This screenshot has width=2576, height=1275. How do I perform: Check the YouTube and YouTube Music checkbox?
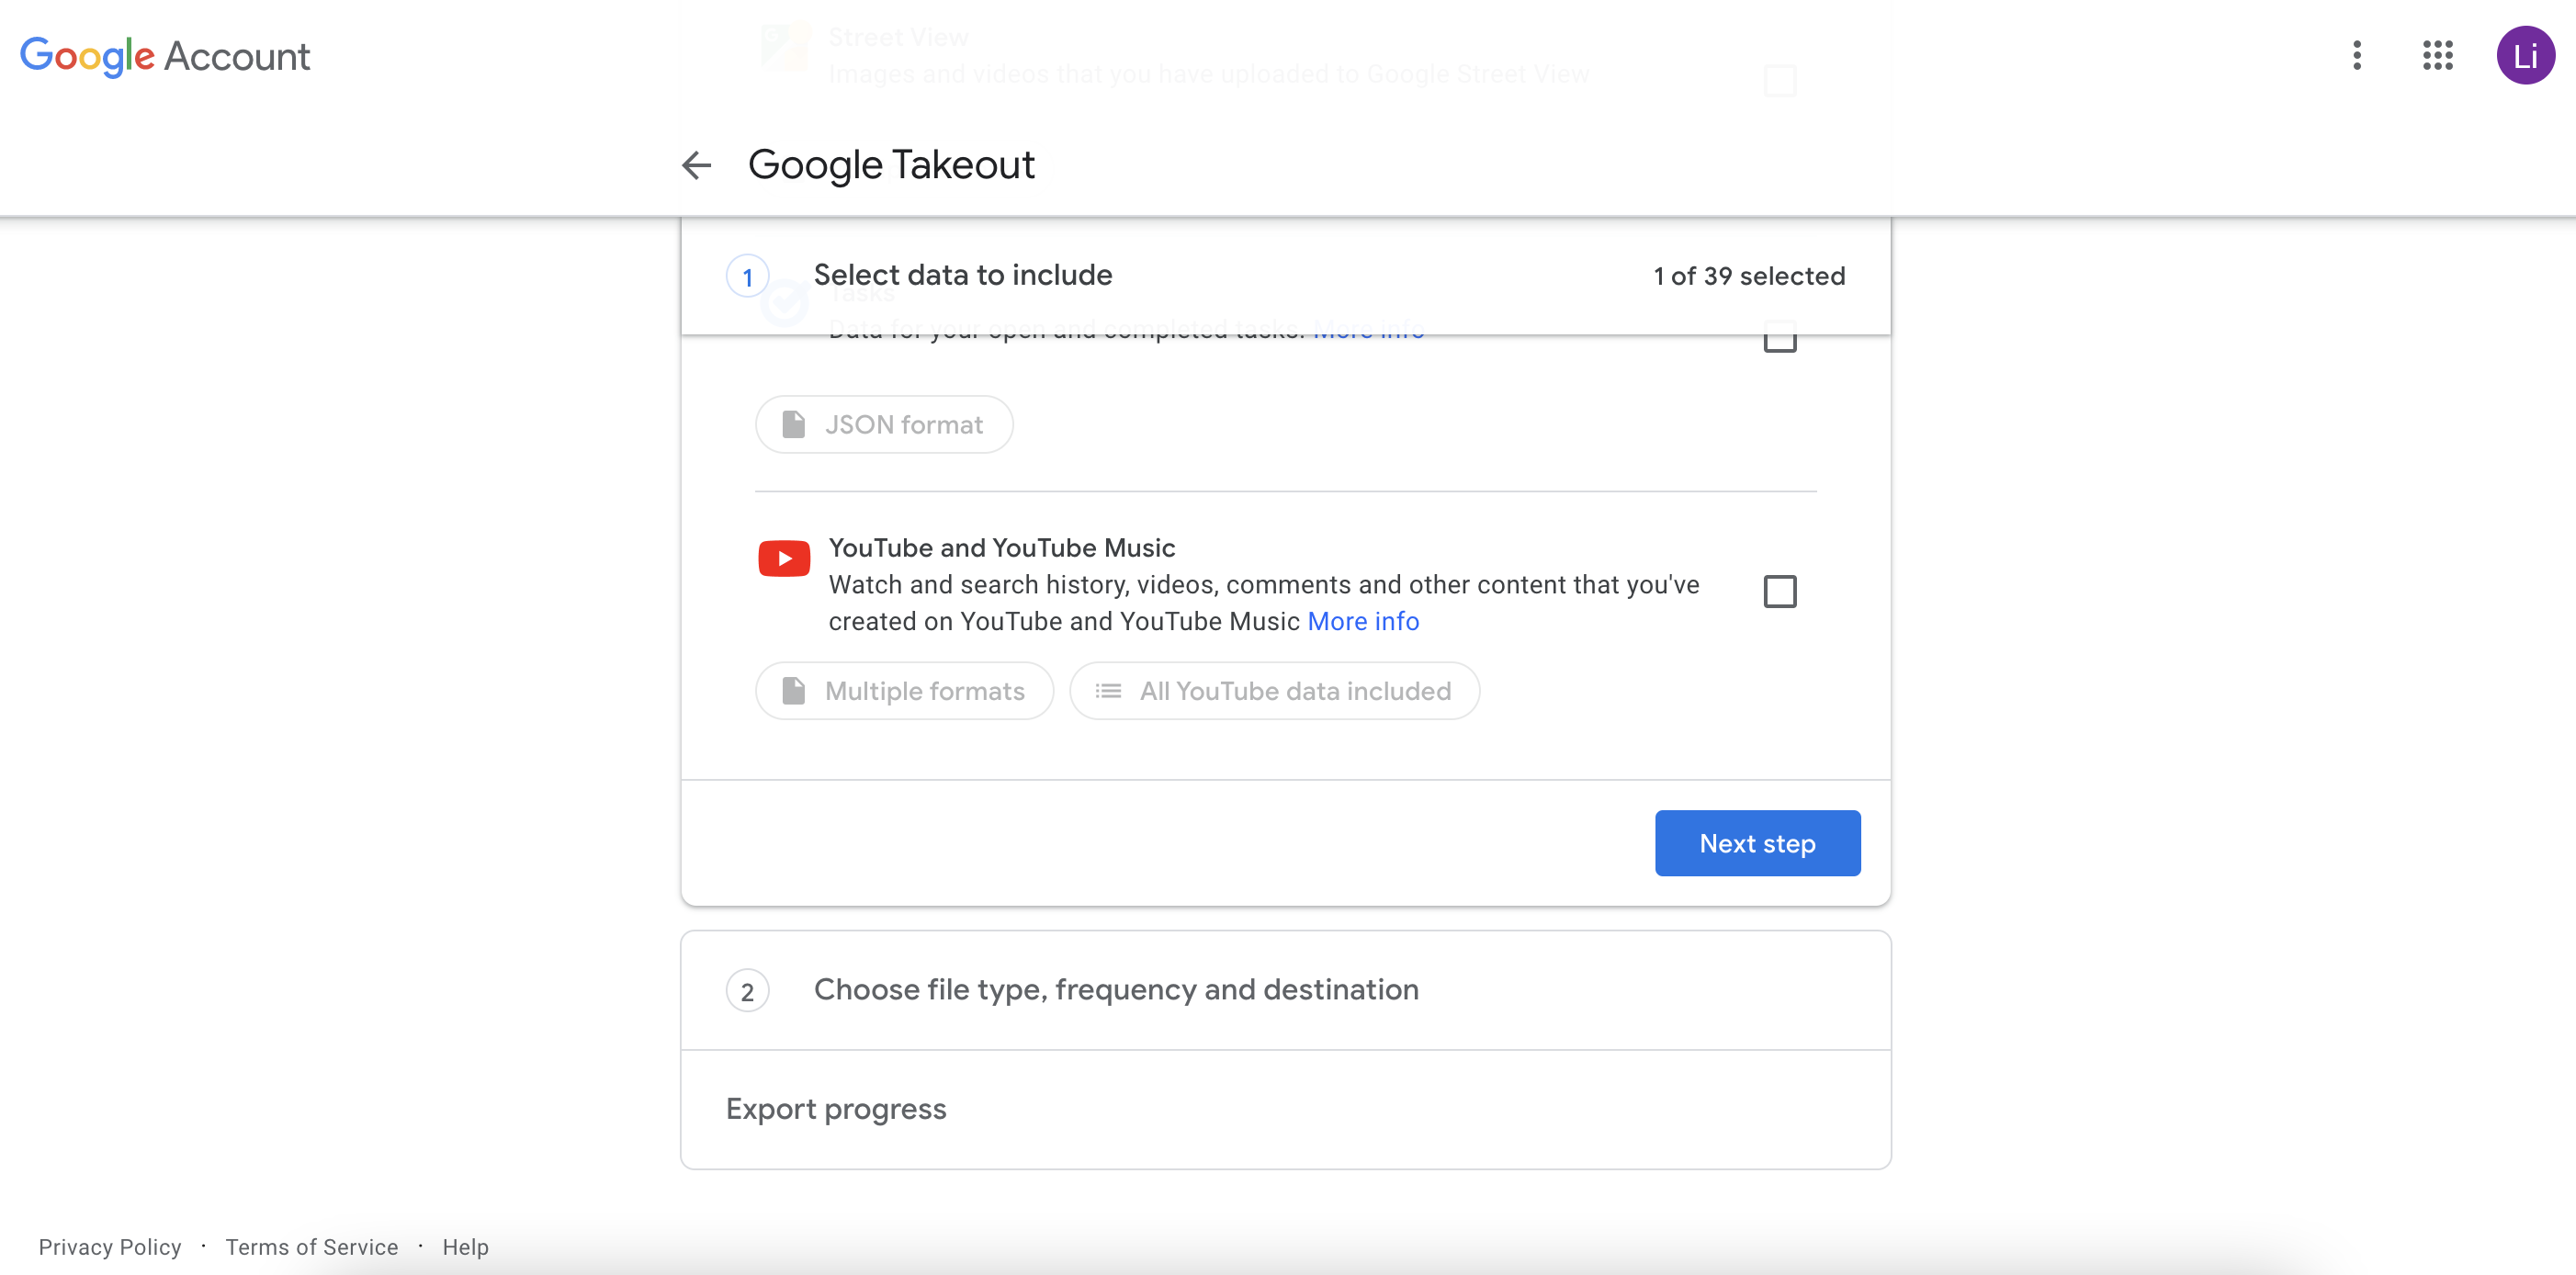1779,591
